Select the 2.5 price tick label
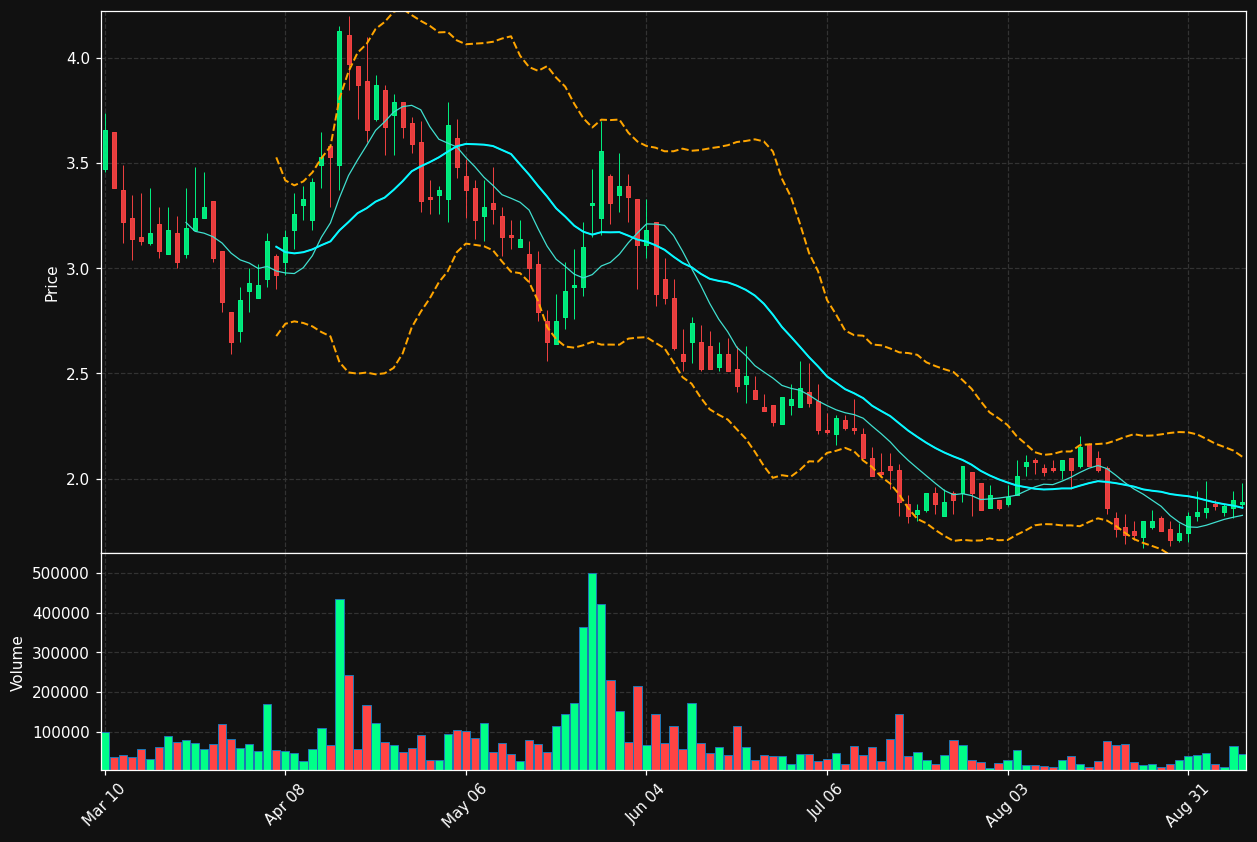 77,374
